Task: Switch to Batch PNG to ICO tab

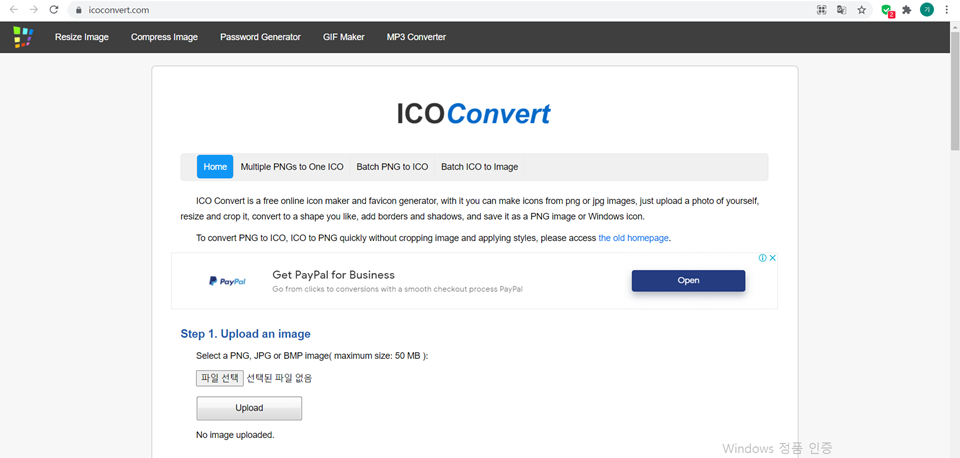Action: (x=392, y=167)
